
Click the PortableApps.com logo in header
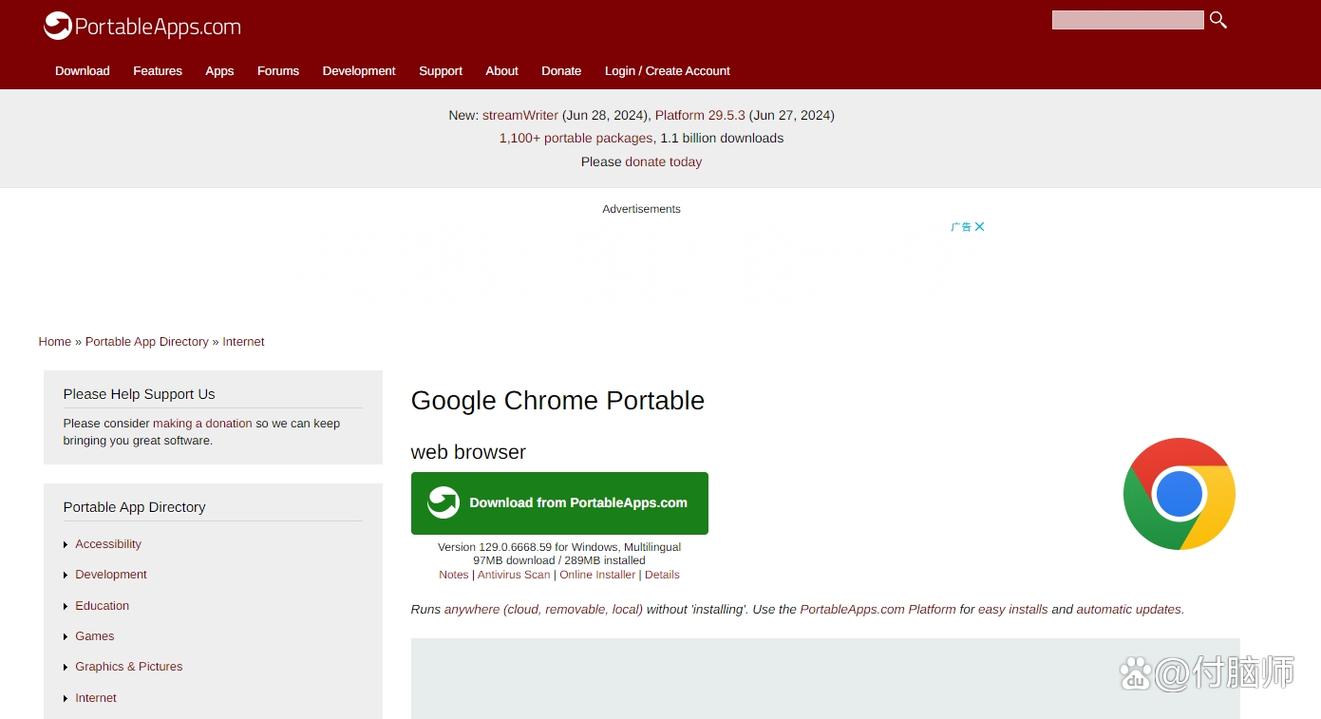pyautogui.click(x=142, y=26)
